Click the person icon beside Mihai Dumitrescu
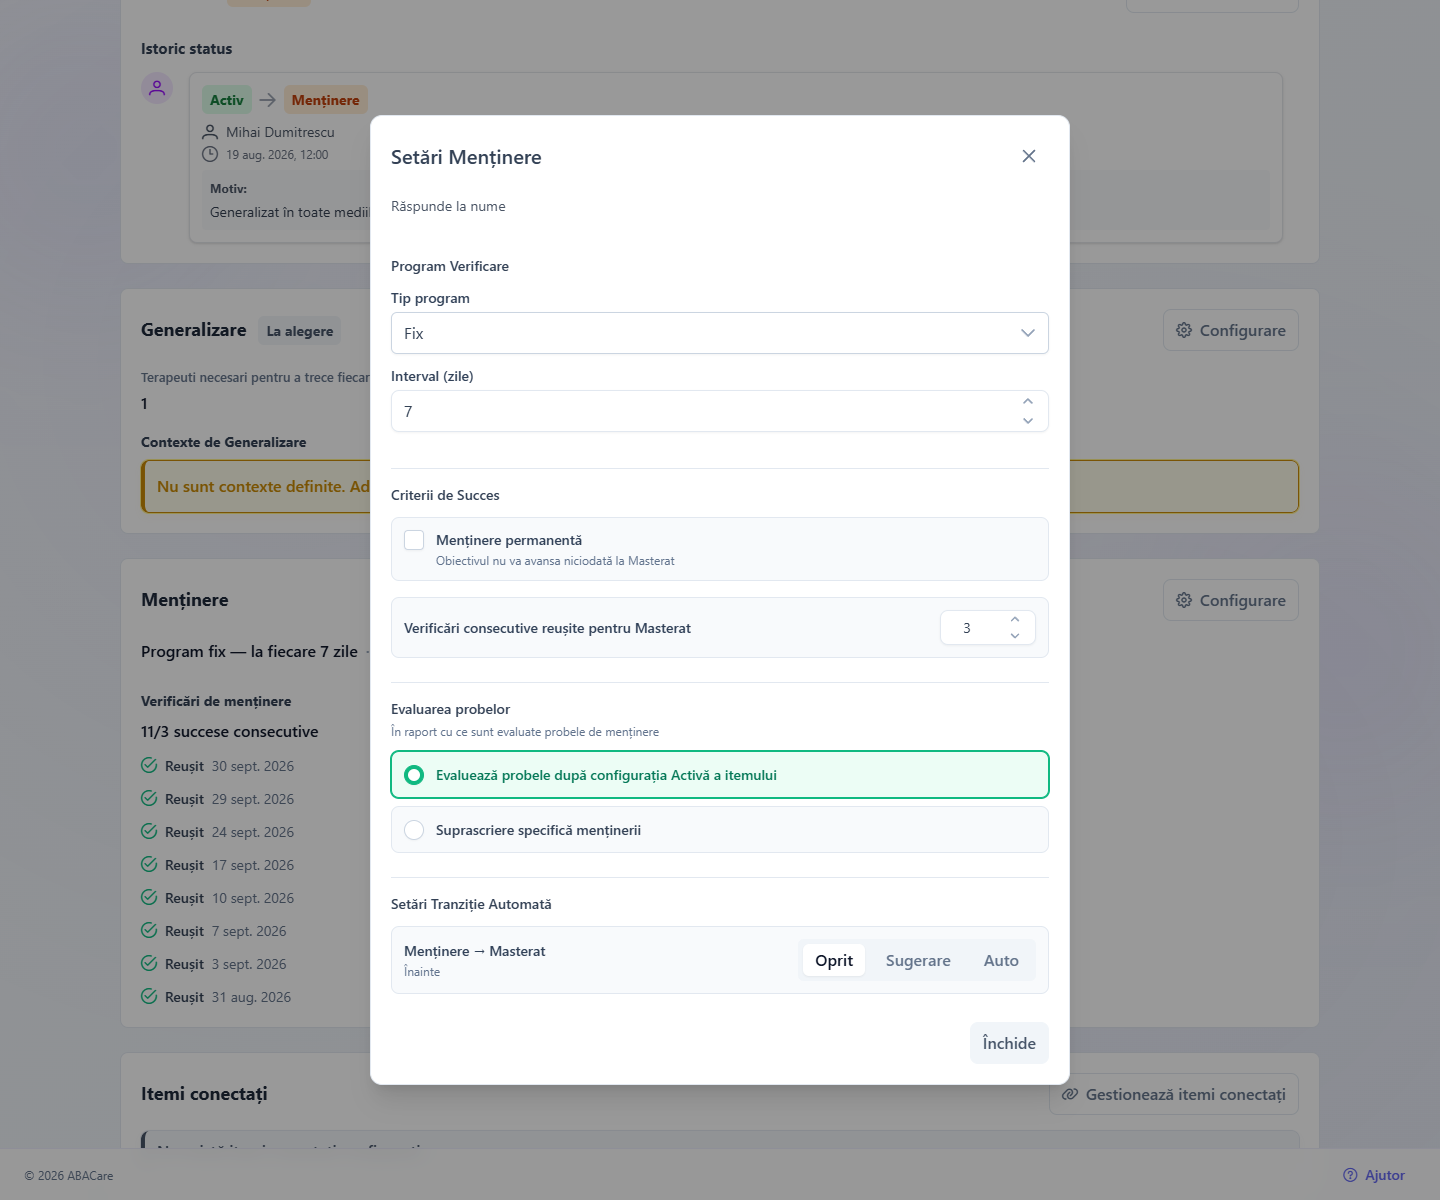 (x=210, y=132)
